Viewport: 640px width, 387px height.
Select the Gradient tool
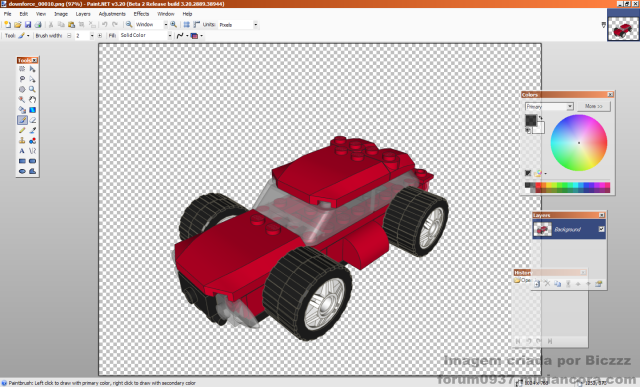32,110
